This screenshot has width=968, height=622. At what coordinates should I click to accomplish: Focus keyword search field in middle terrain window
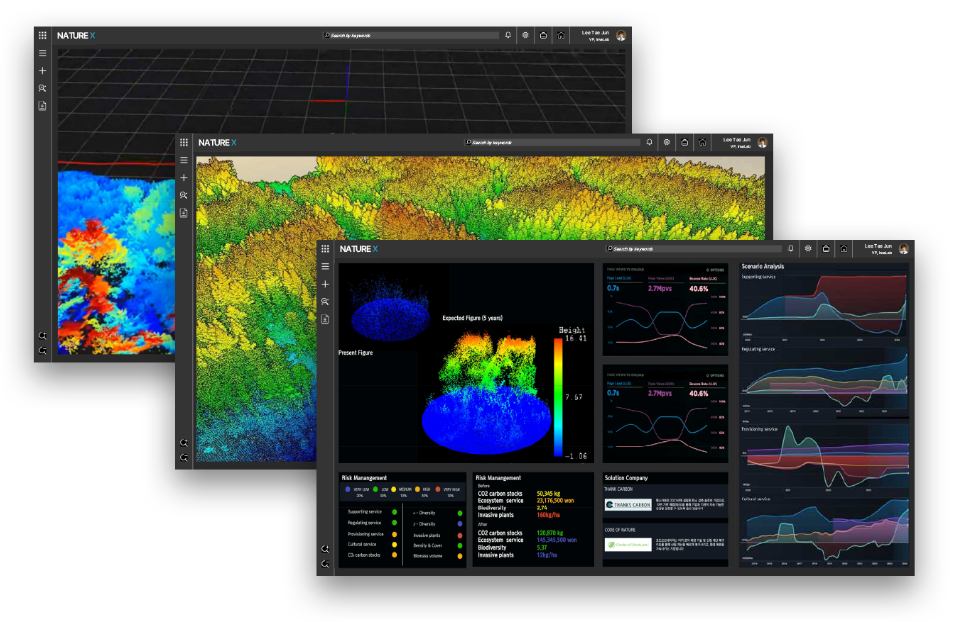click(x=552, y=142)
